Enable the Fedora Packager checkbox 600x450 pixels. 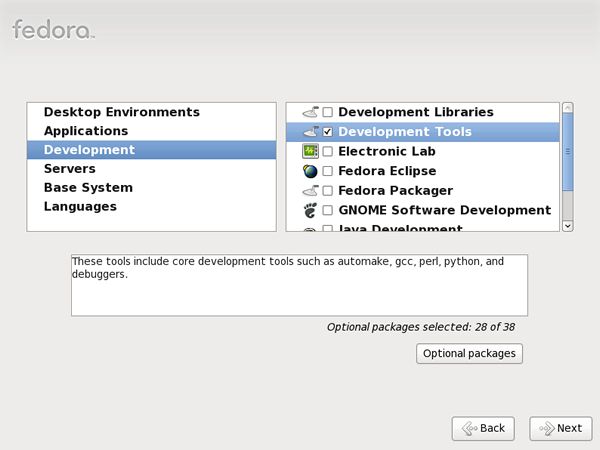click(328, 191)
